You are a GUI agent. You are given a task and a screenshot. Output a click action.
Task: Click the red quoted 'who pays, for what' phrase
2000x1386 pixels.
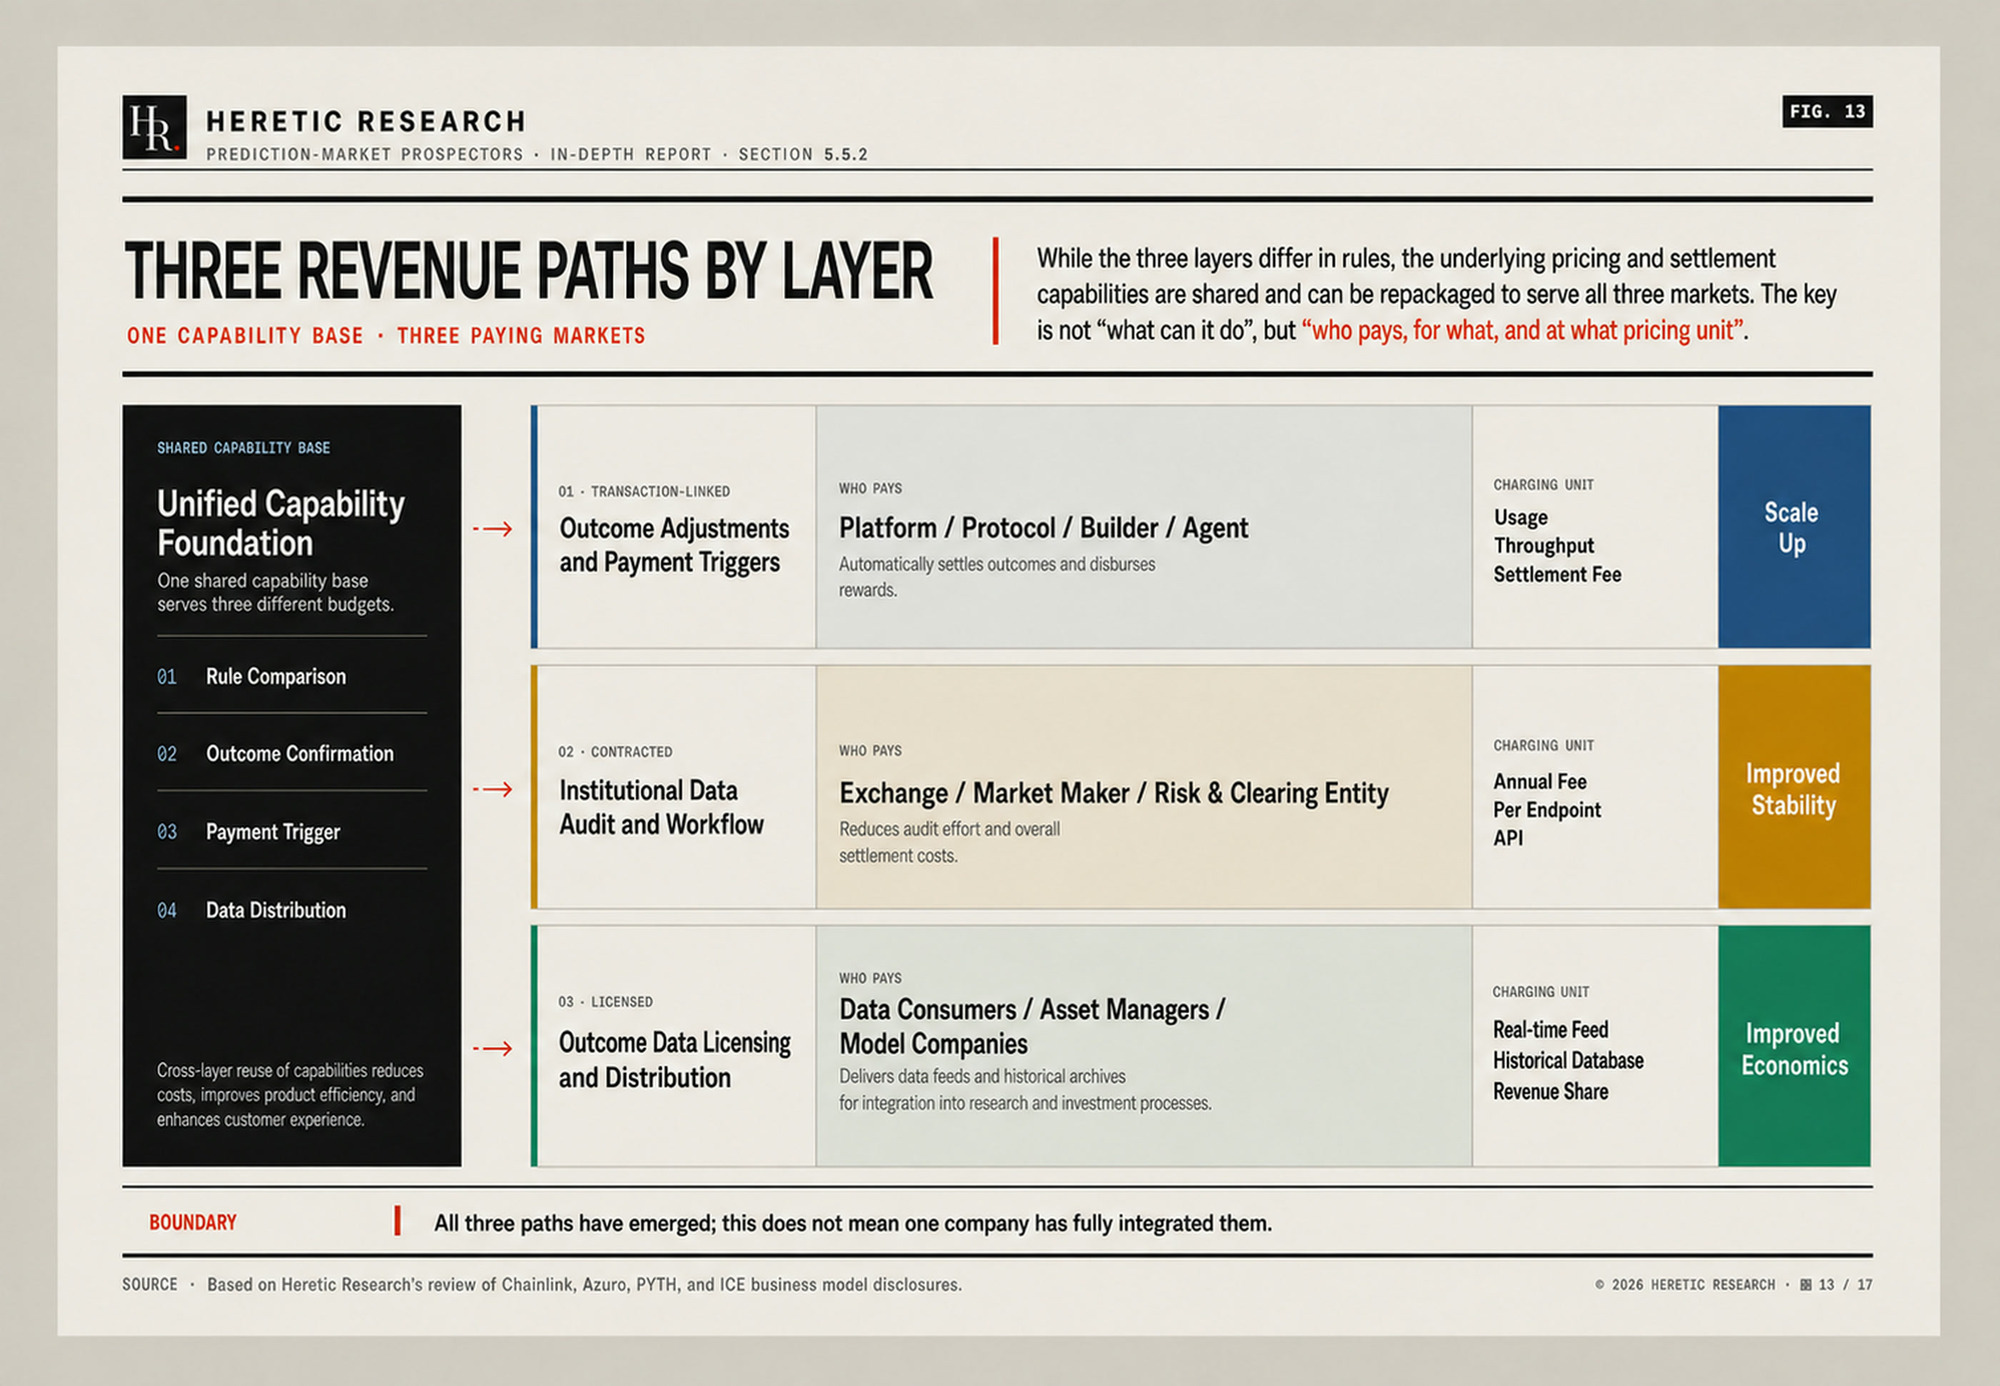pyautogui.click(x=1522, y=330)
